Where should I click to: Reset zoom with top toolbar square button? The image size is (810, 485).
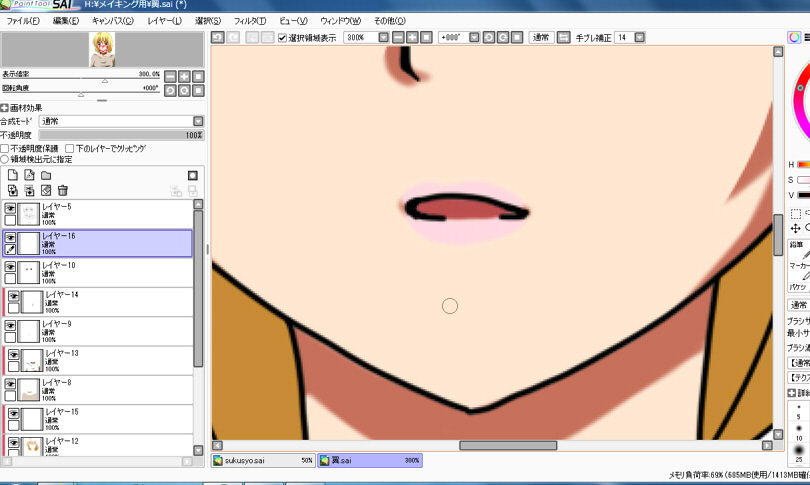coord(426,37)
